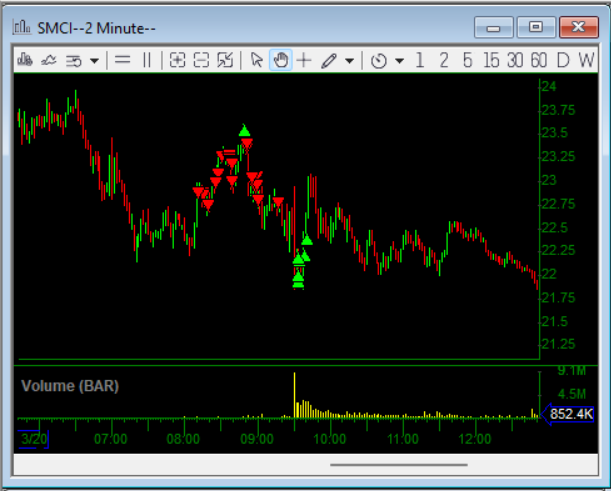Select the line chart style icon

tap(49, 60)
